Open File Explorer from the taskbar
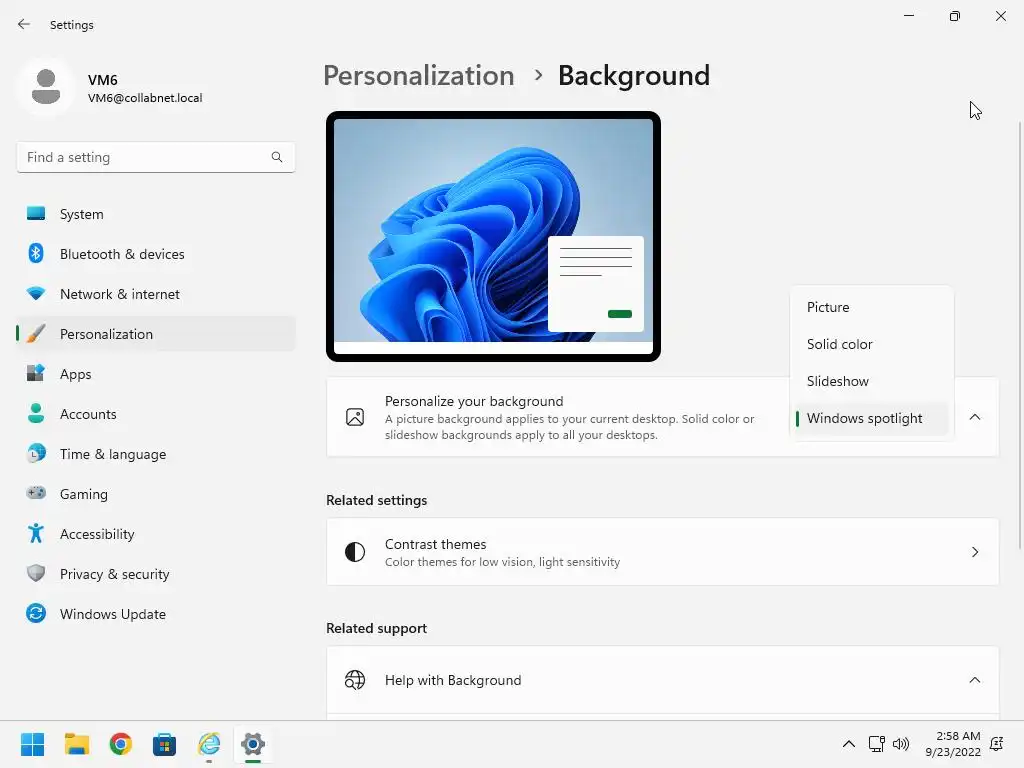Screen dimensions: 1024x768 (x=76, y=744)
